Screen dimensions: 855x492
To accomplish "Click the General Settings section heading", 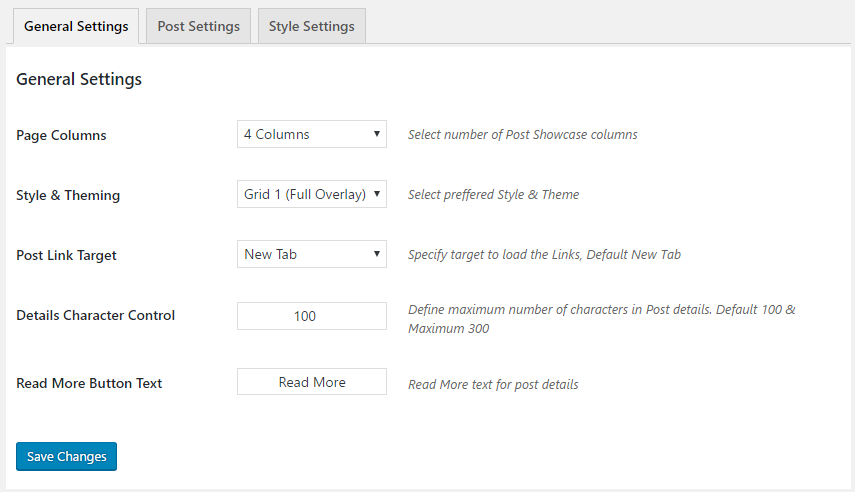I will pos(79,79).
